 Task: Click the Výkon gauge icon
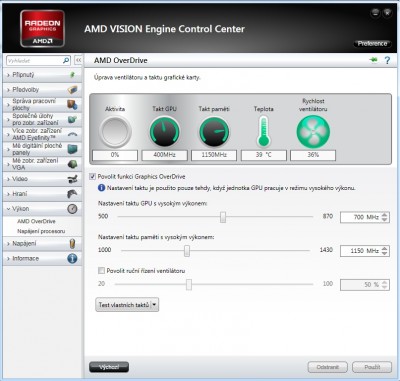72,209
